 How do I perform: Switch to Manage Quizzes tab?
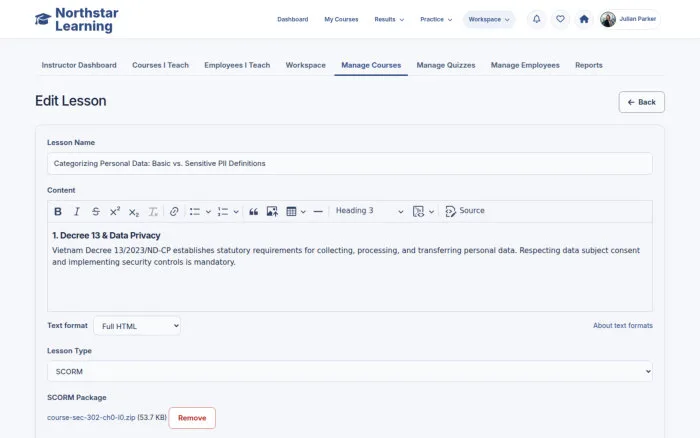point(446,65)
